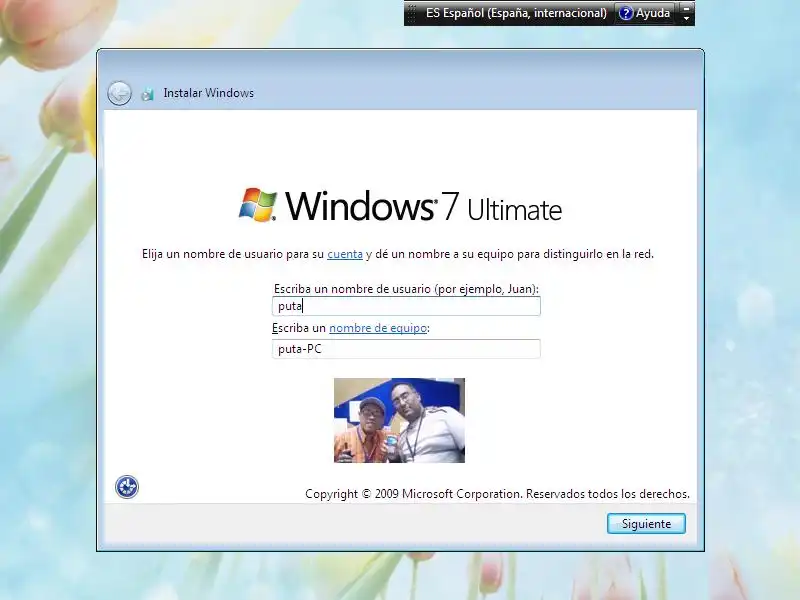Image resolution: width=800 pixels, height=600 pixels.
Task: Click the copyright 2009 Microsoft Corporation text
Action: pyautogui.click(x=497, y=494)
